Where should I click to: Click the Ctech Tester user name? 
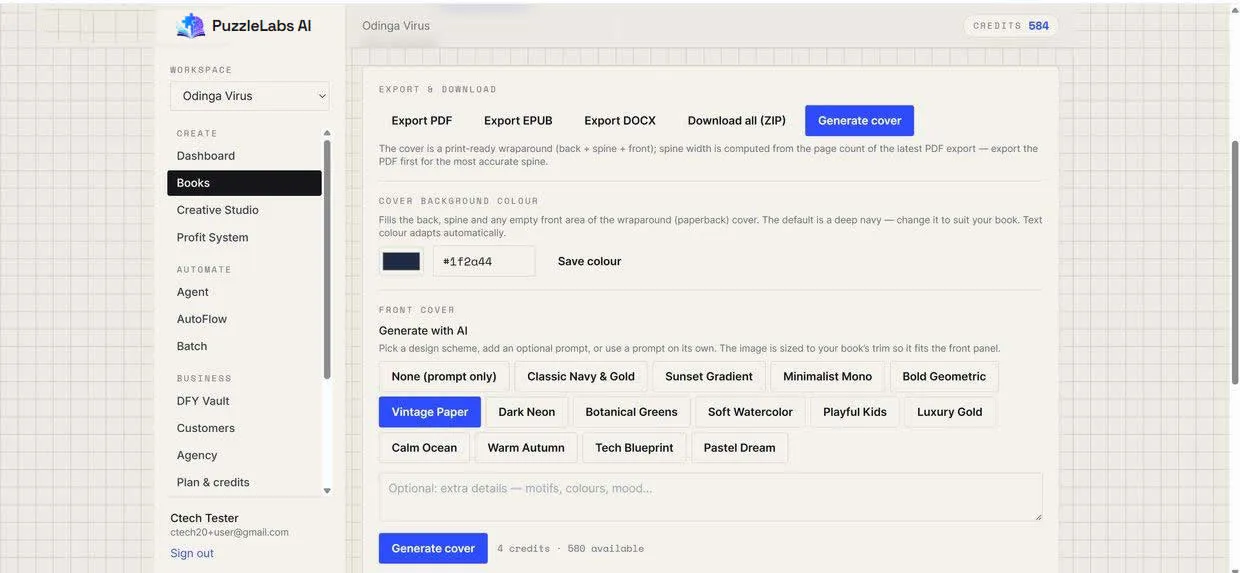(x=204, y=518)
